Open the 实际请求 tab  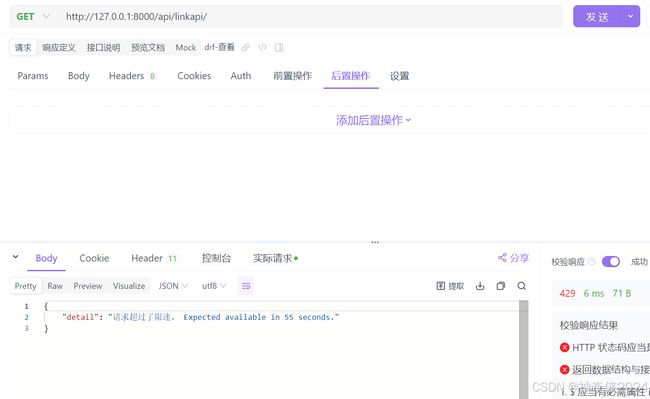click(x=275, y=258)
